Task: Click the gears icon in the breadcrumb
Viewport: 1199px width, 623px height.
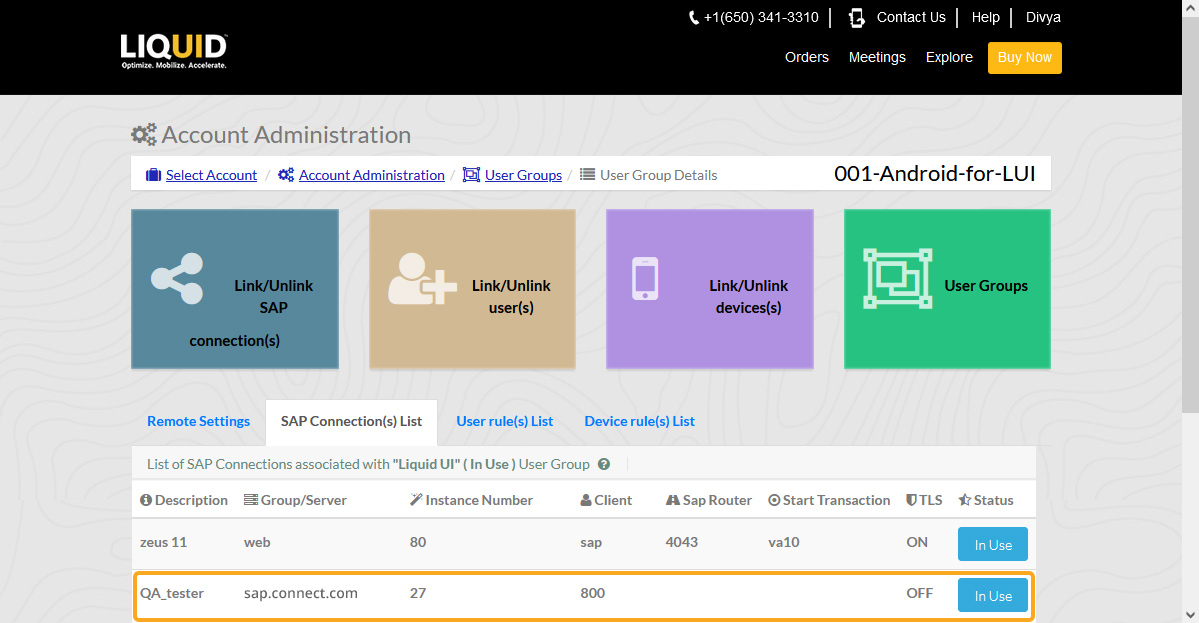Action: pyautogui.click(x=286, y=175)
